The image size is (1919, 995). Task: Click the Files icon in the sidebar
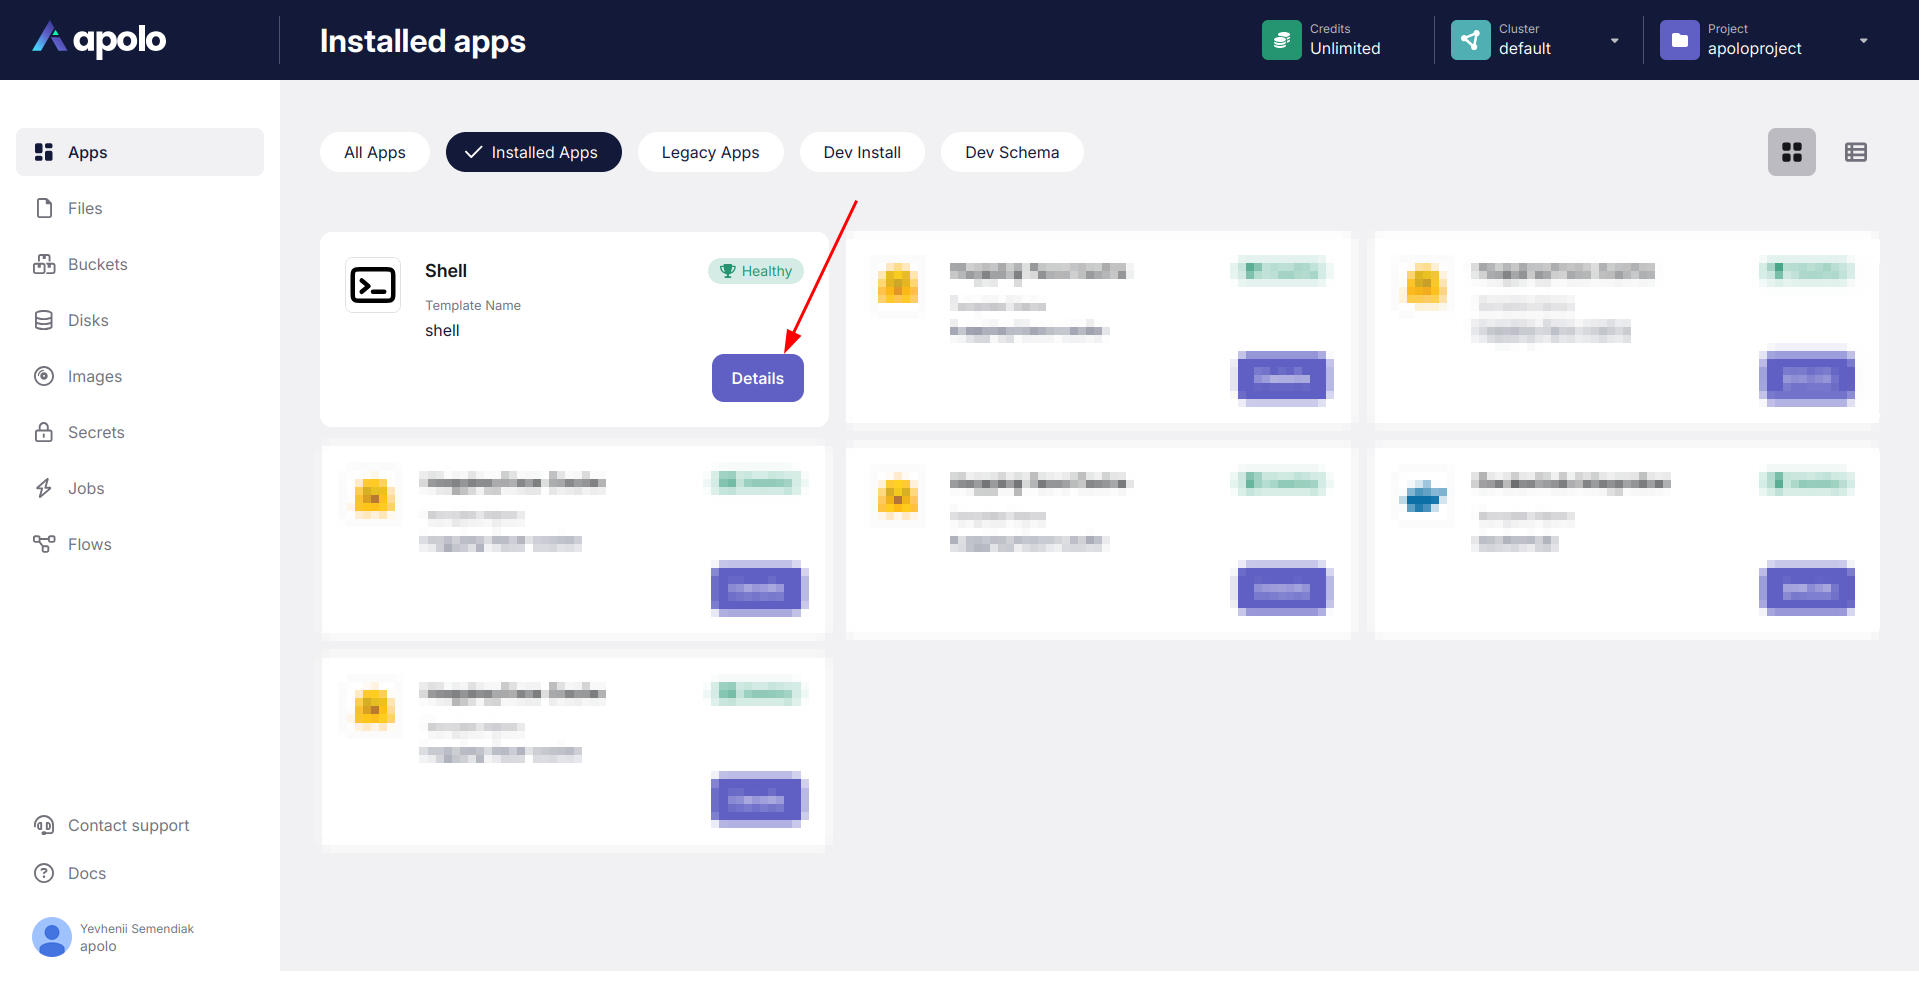click(x=44, y=208)
